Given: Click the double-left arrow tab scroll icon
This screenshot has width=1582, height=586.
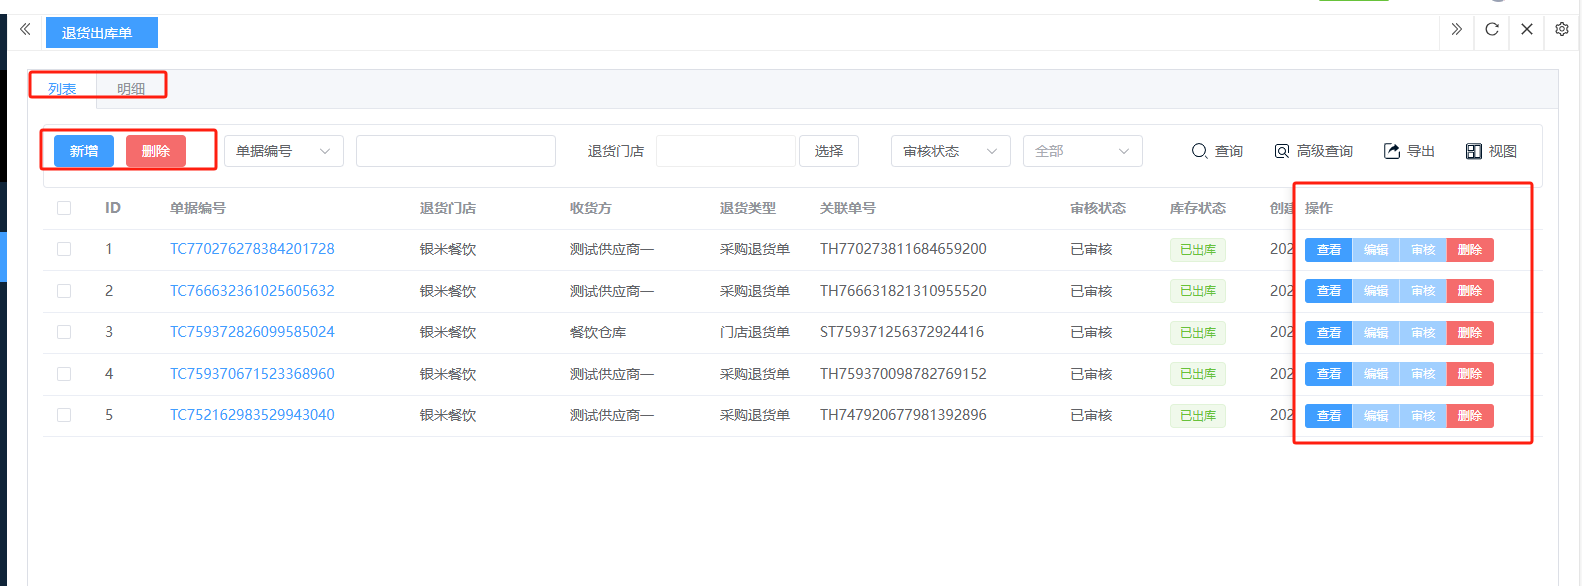Looking at the screenshot, I should pos(25,29).
